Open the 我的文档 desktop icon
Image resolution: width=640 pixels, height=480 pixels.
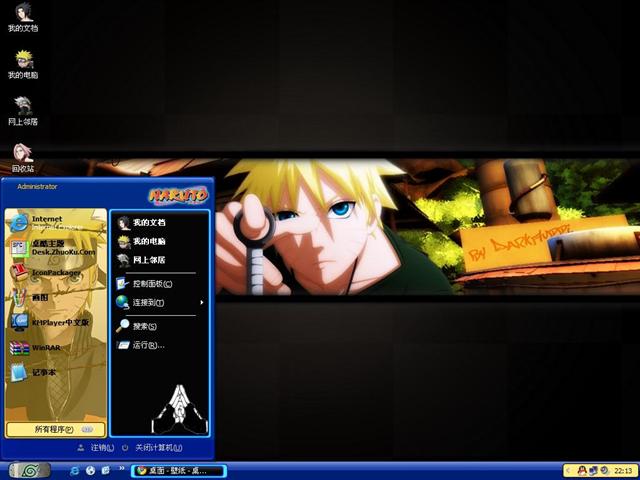click(x=23, y=17)
